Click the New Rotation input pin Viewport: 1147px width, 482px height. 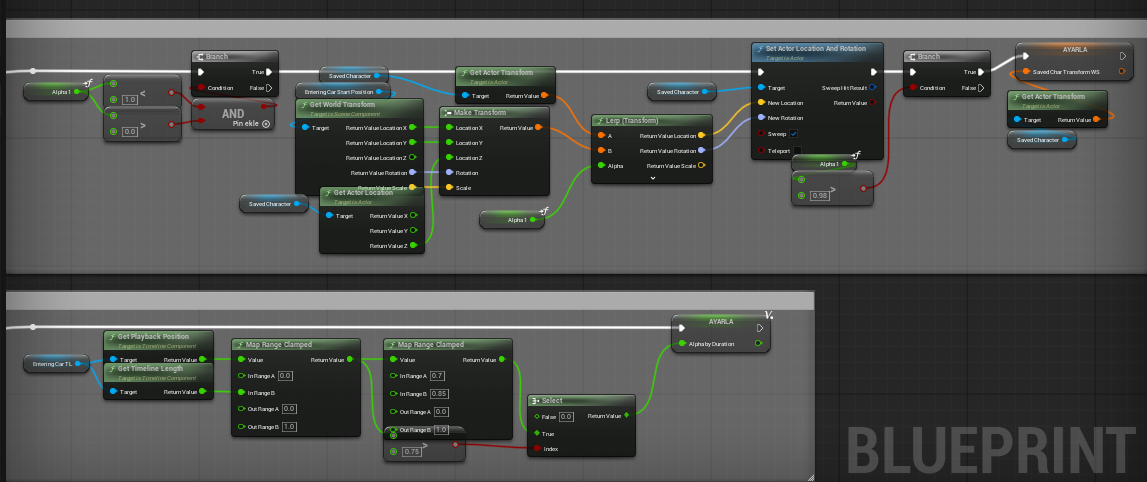click(x=761, y=118)
